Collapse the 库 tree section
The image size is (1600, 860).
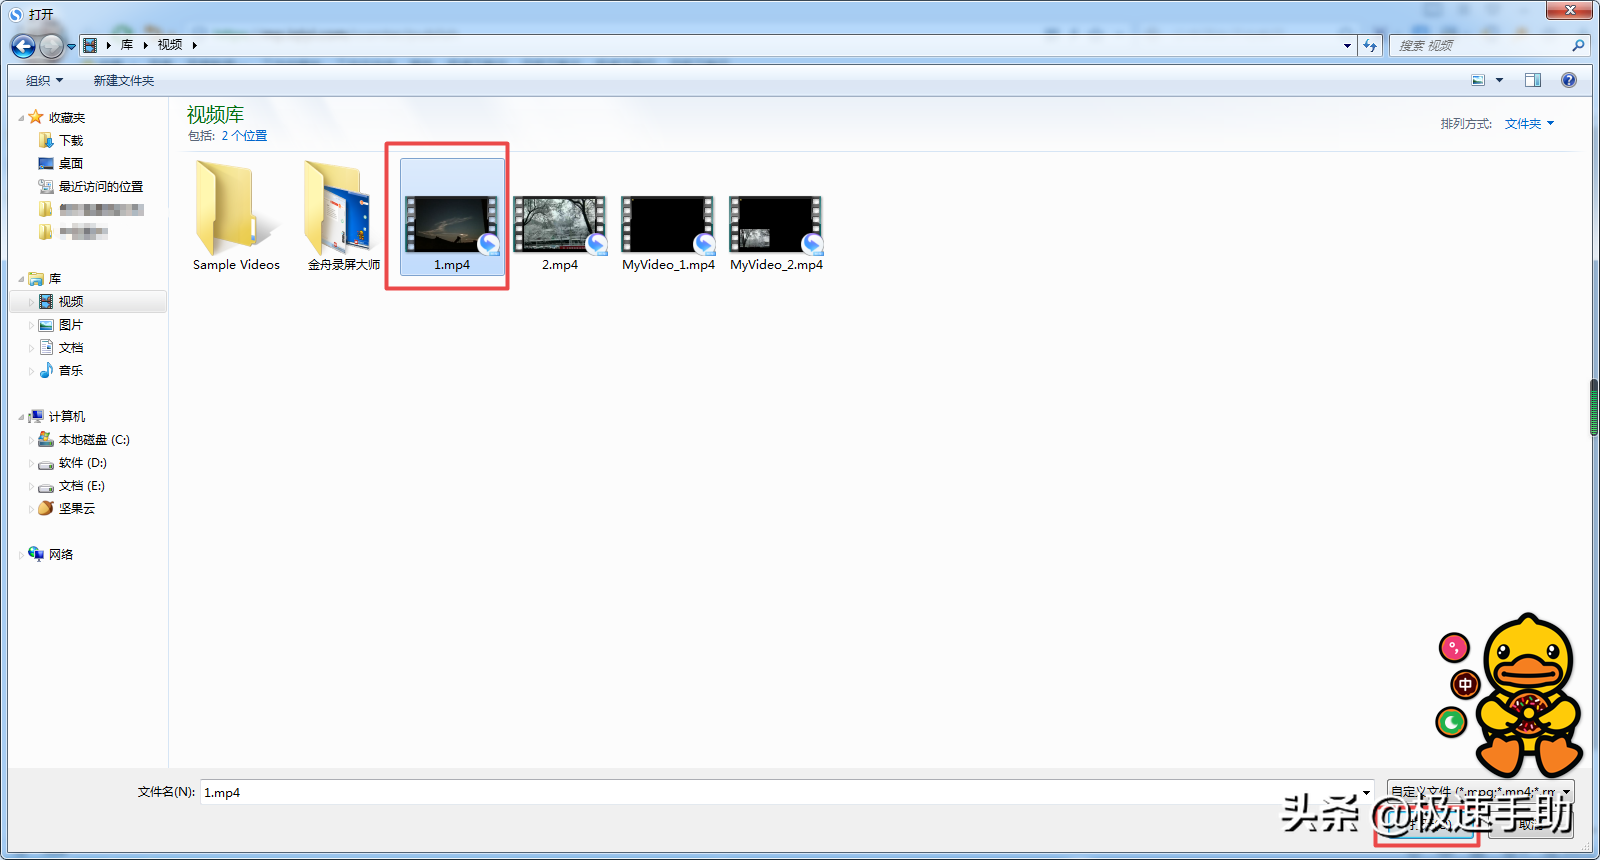click(x=21, y=280)
